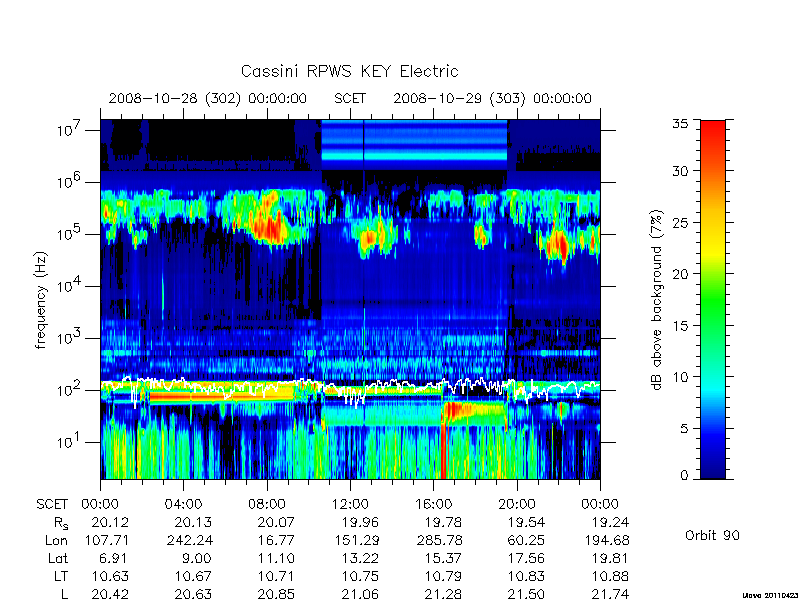The height and width of the screenshot is (600, 800).
Task: Click the end date "2008-10-29 (303) 00:00:00"
Action: pos(492,98)
